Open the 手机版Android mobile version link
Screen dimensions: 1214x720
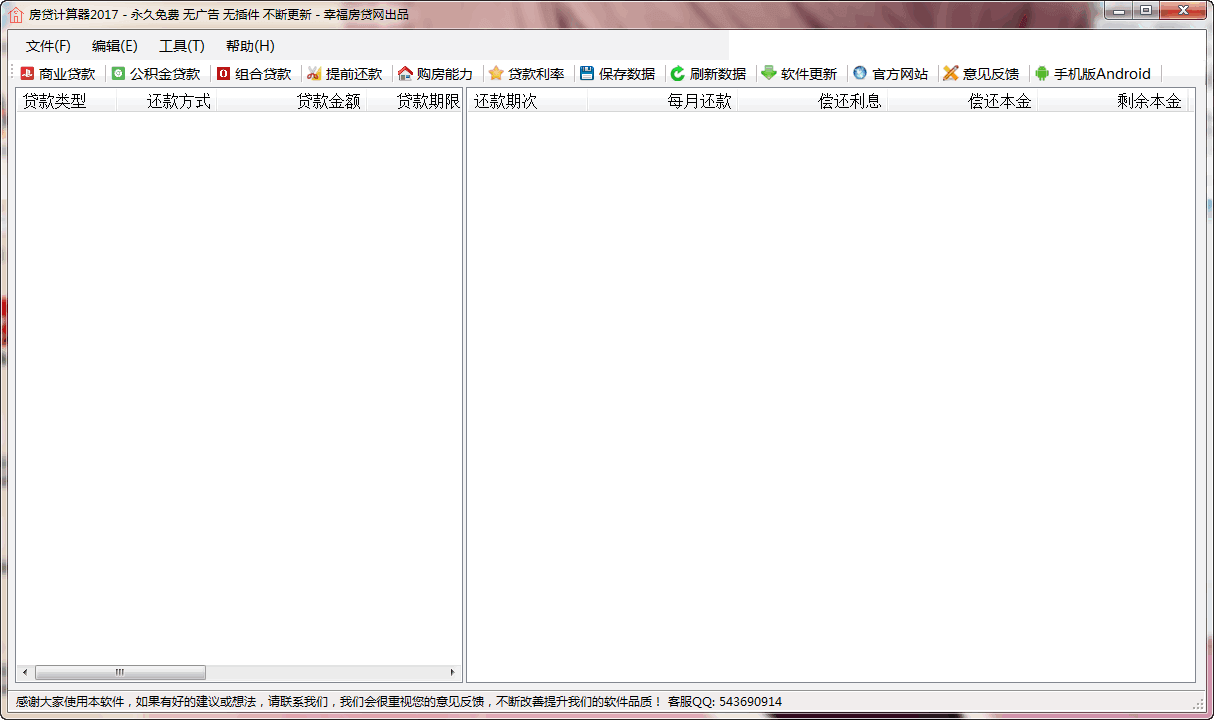point(1093,74)
